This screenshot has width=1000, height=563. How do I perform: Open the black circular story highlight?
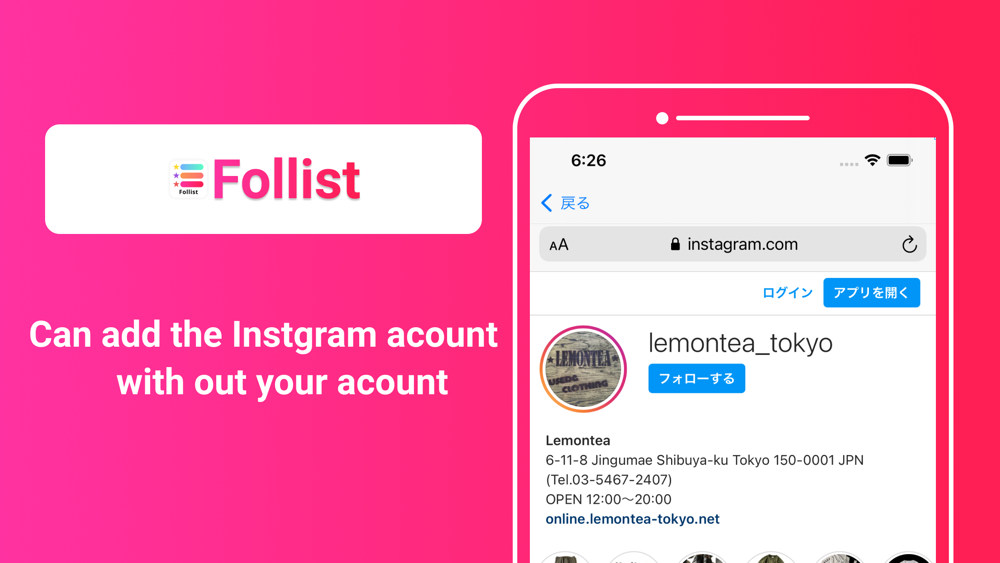[908, 558]
